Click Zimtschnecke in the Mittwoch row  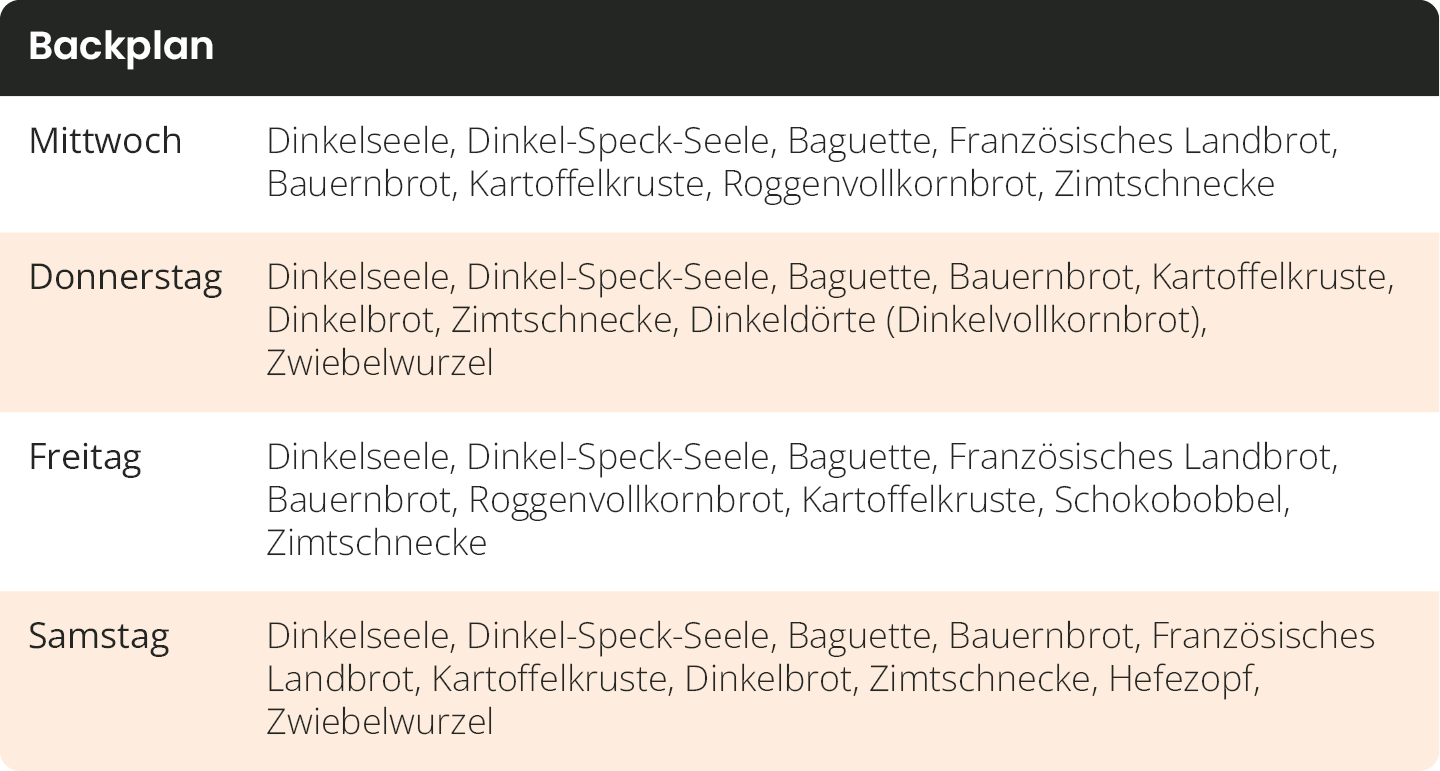click(1164, 184)
